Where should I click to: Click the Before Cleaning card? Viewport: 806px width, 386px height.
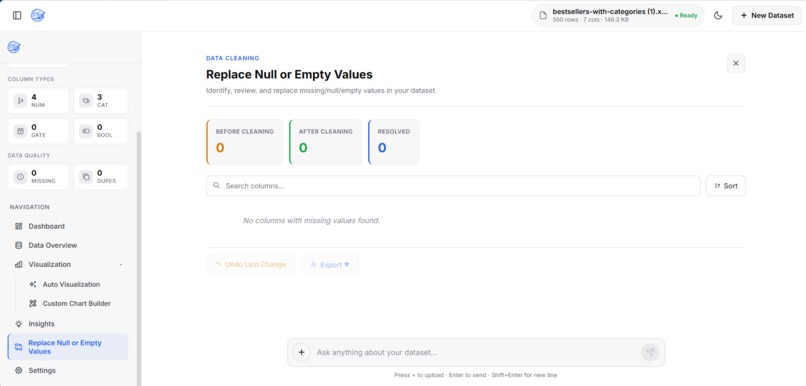(244, 142)
